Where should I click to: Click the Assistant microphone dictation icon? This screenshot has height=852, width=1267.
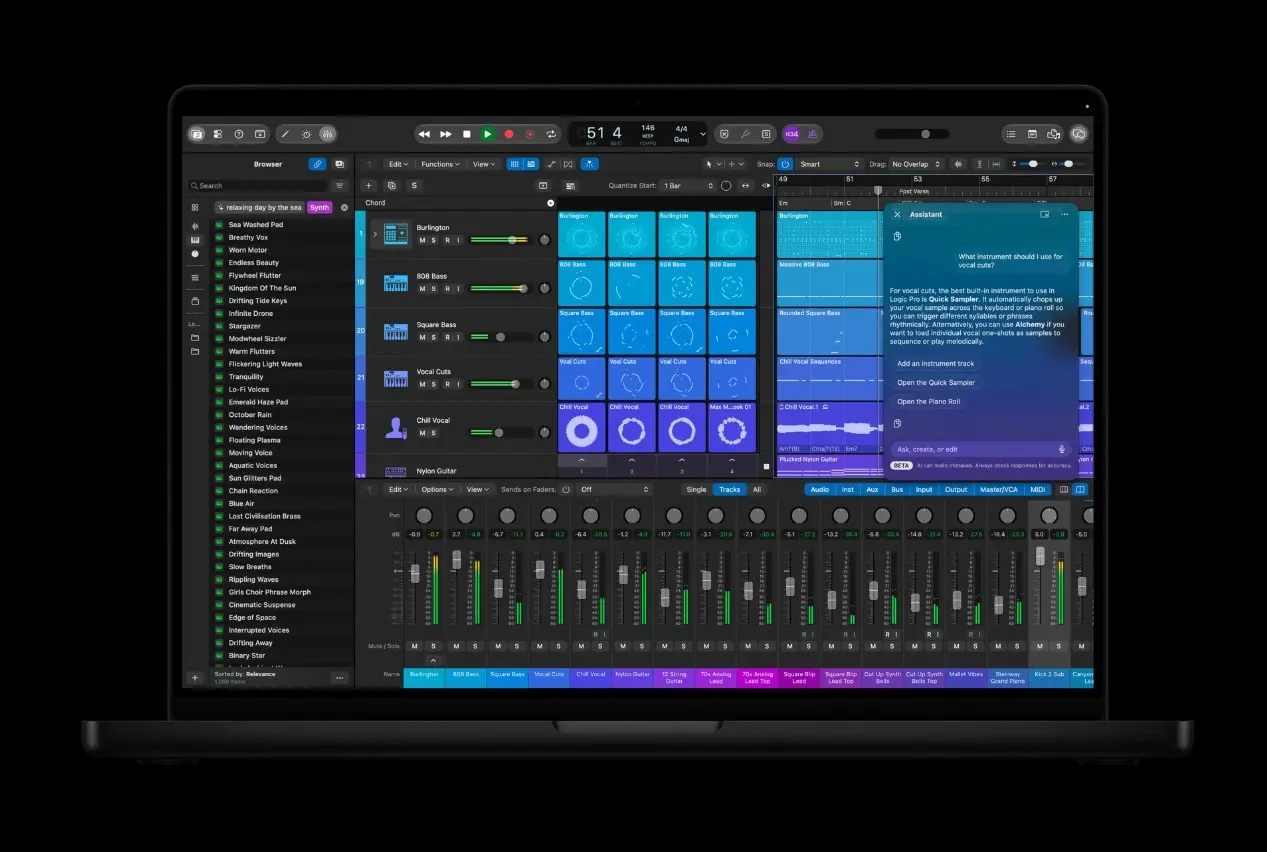(x=1062, y=449)
